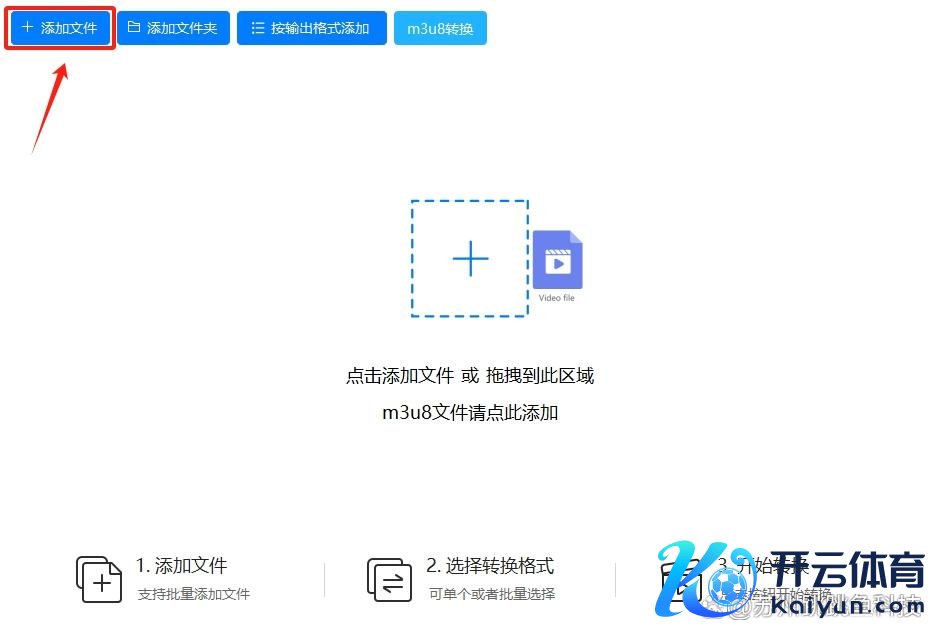Open the 添加文件夹 folder button
The width and height of the screenshot is (940, 639).
click(173, 28)
